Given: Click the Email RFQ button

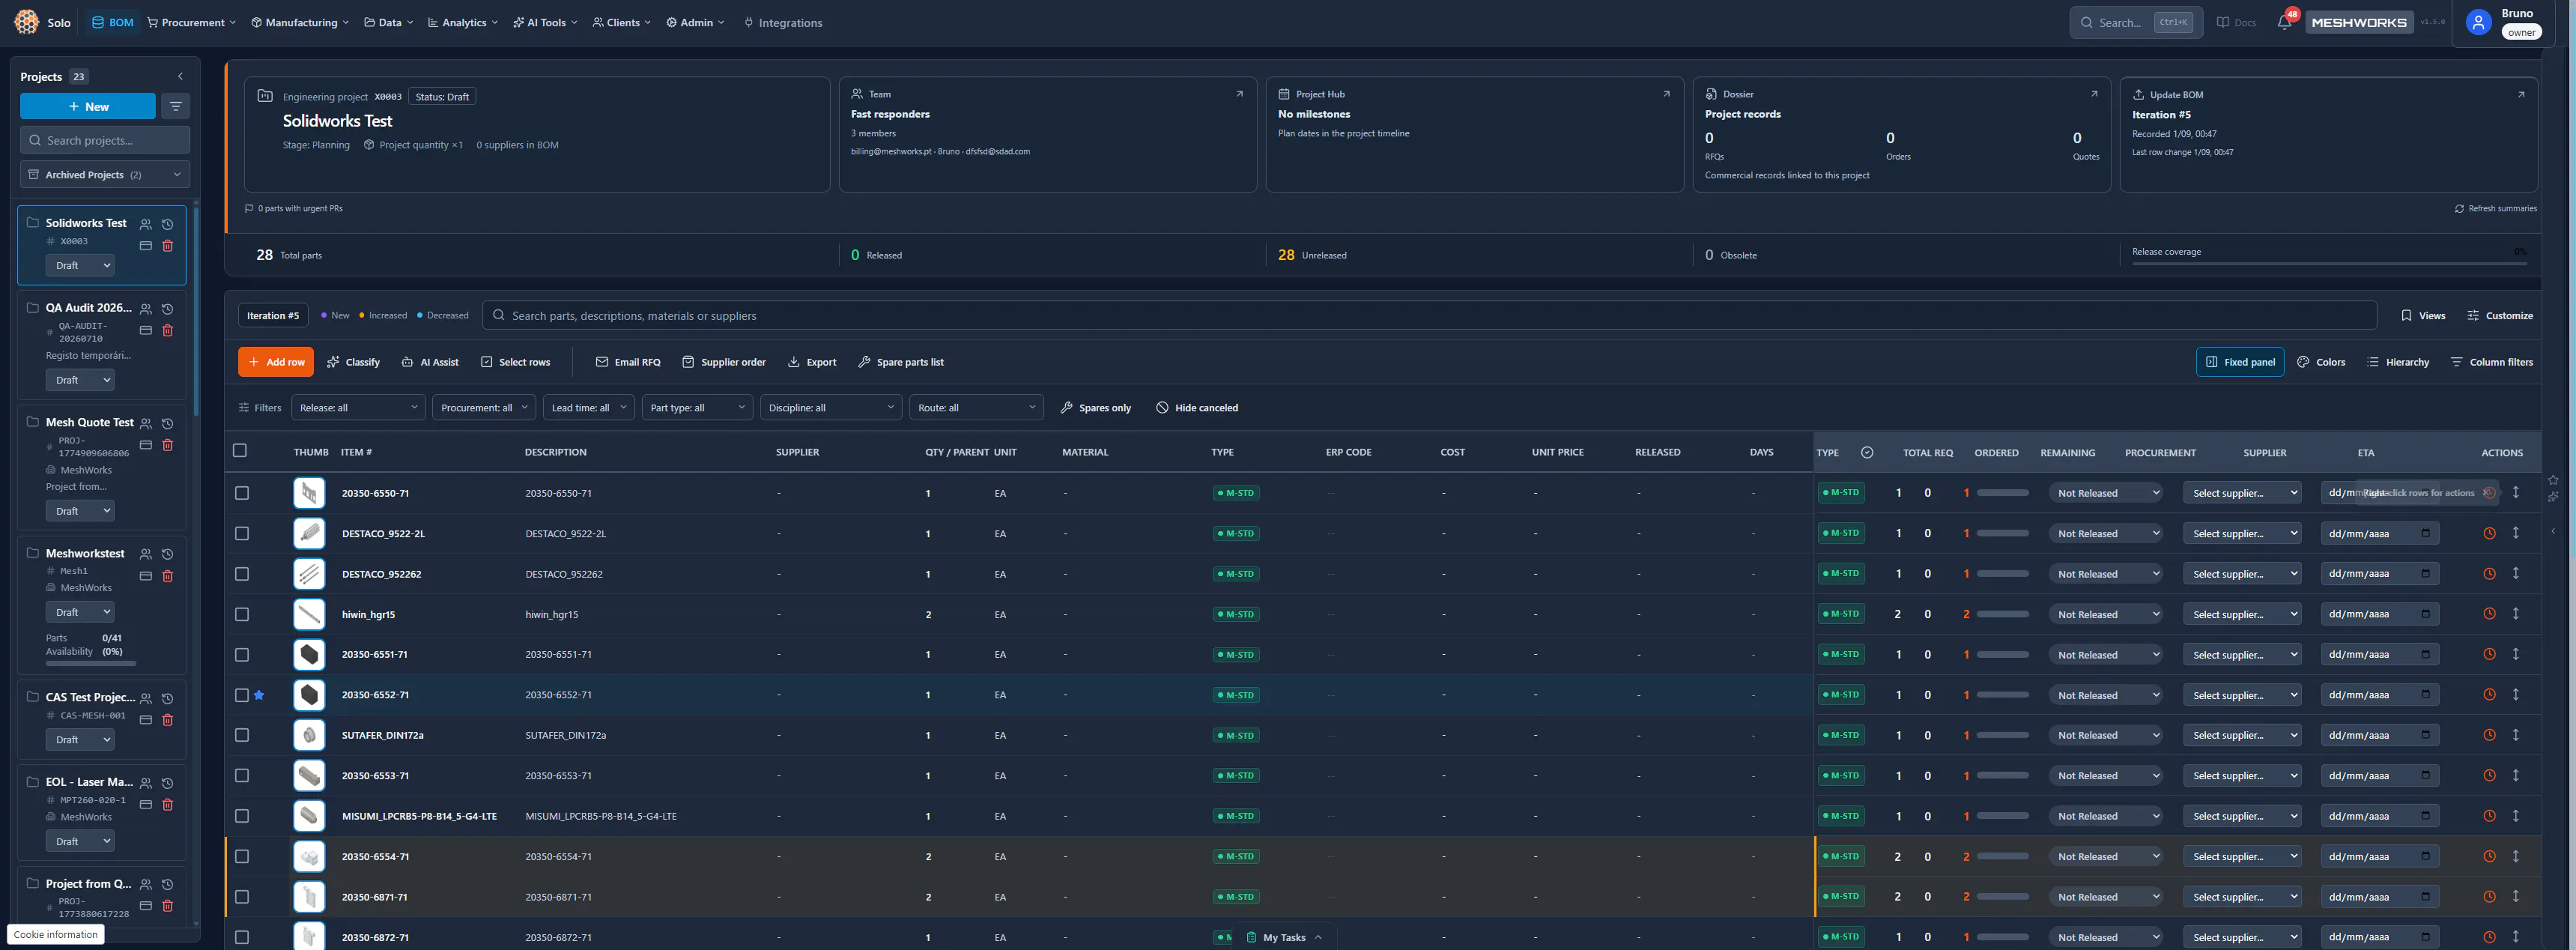Looking at the screenshot, I should pyautogui.click(x=628, y=362).
